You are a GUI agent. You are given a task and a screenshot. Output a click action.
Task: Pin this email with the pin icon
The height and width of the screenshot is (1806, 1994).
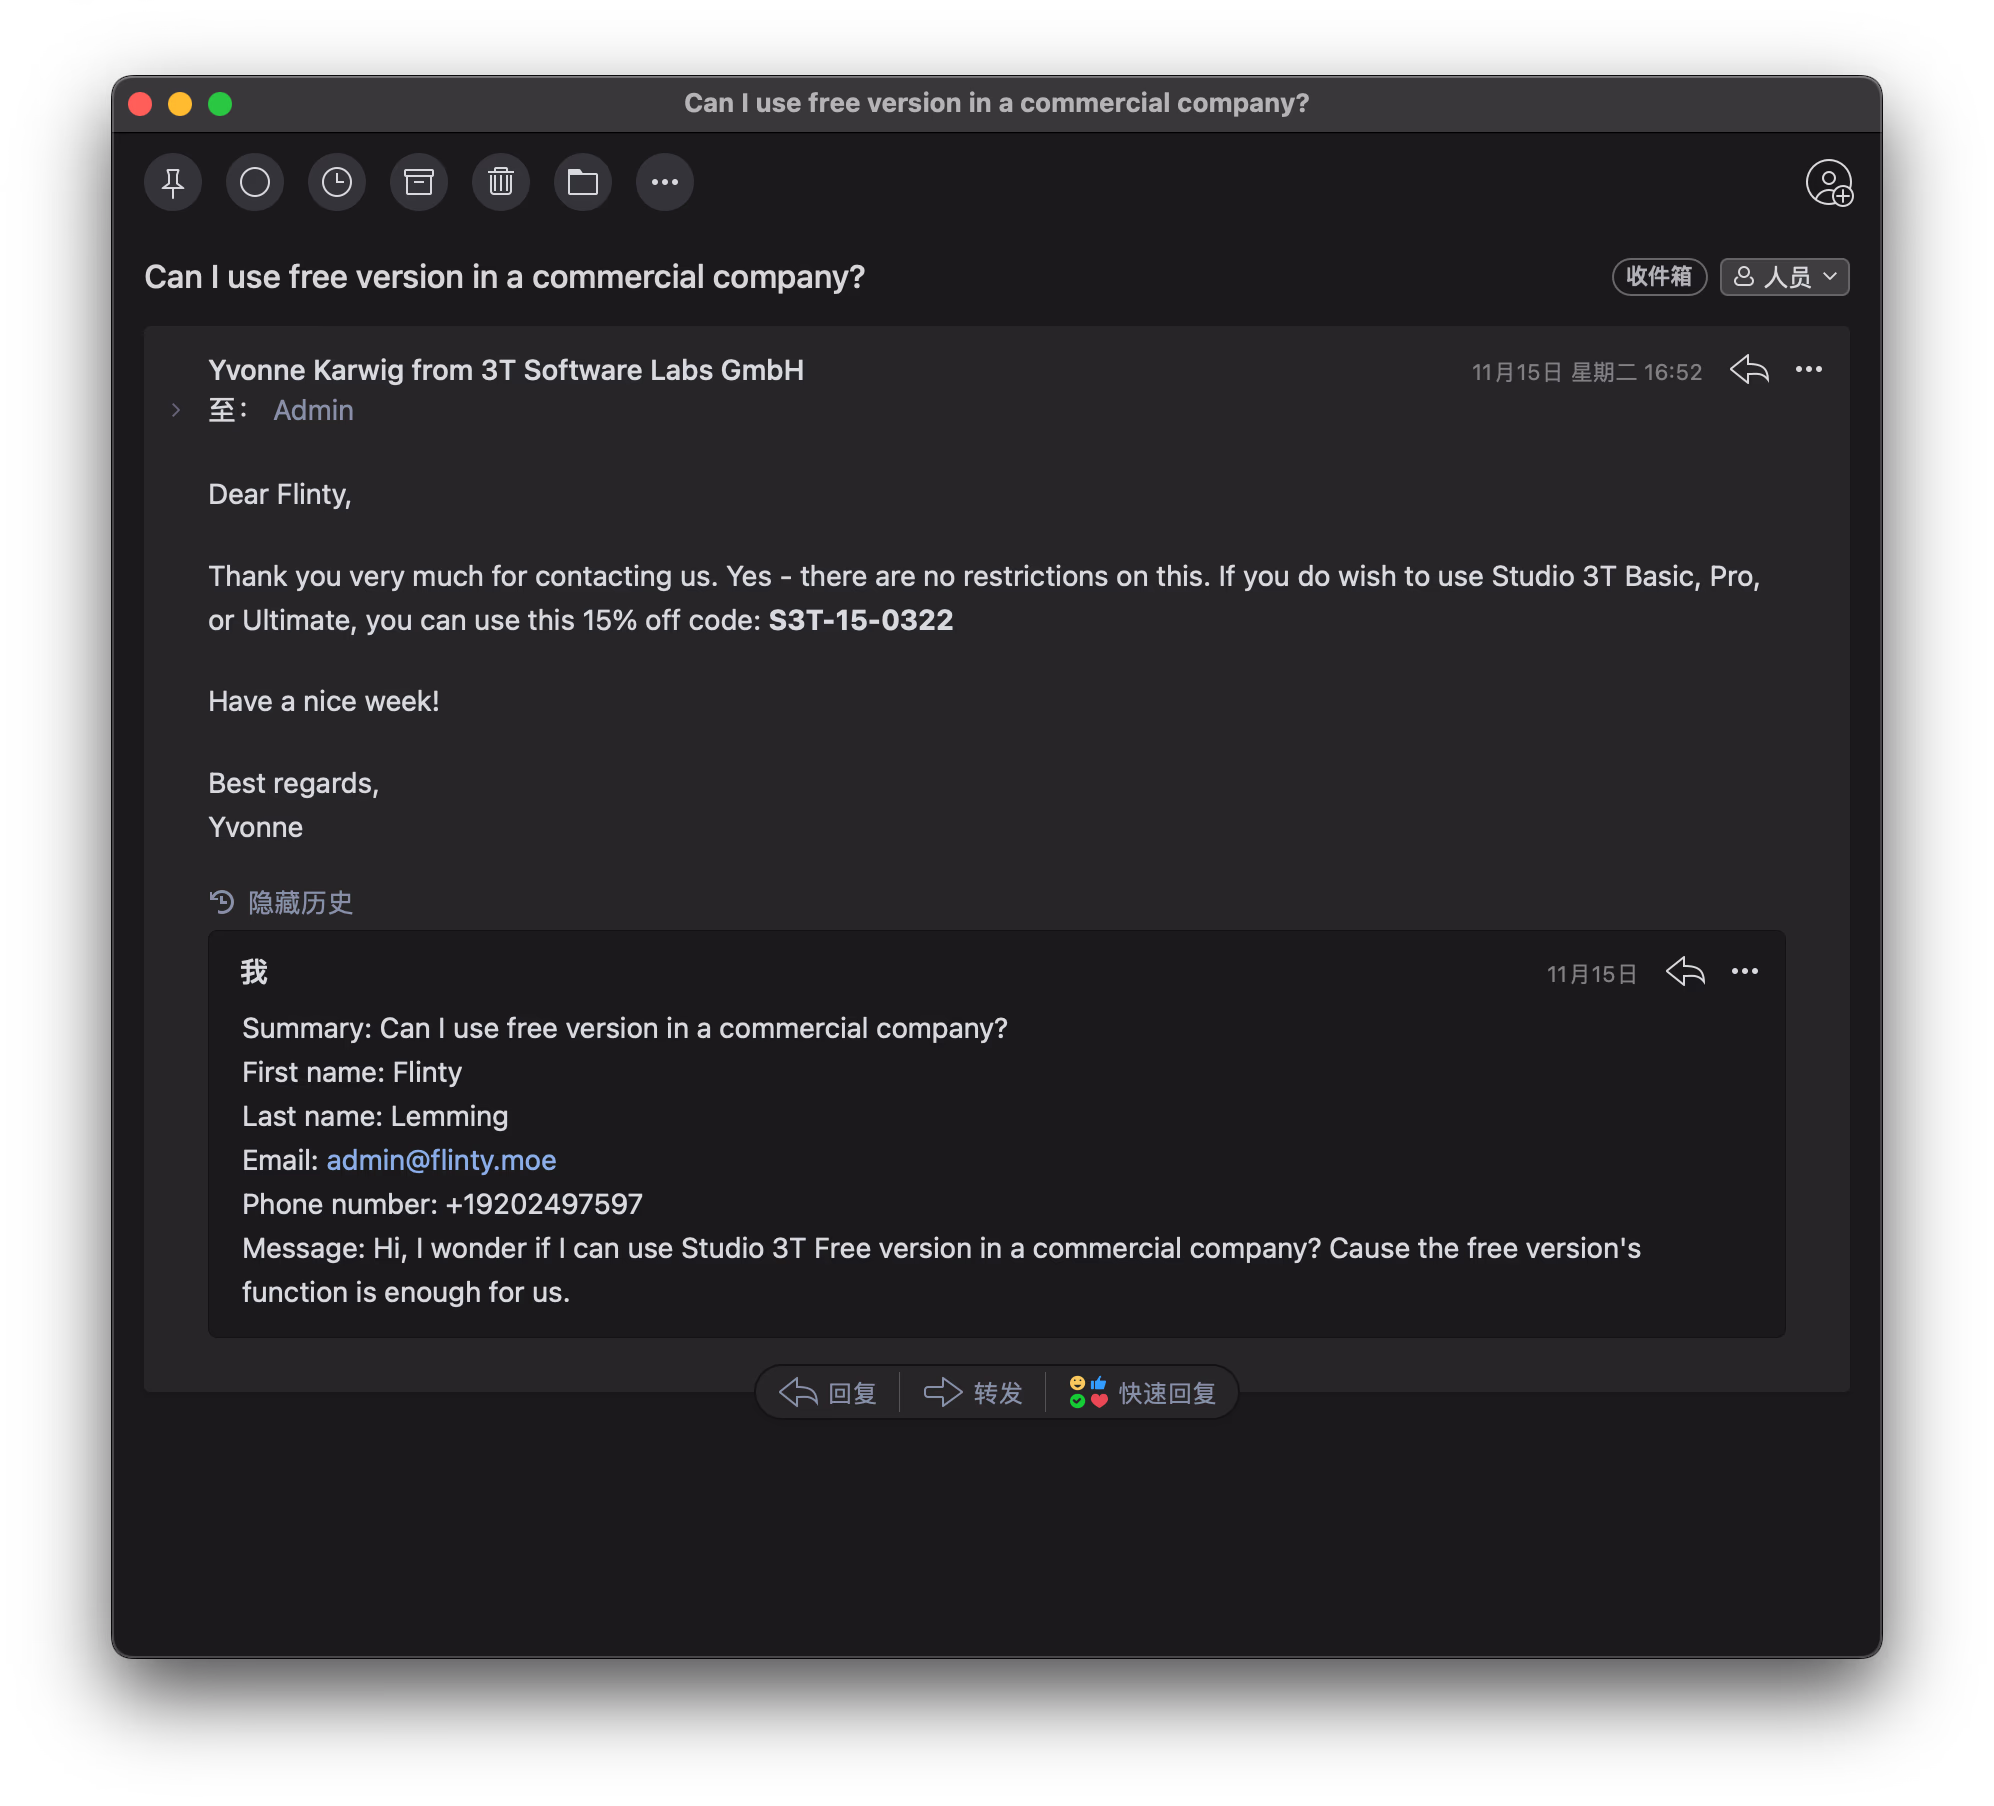[x=173, y=182]
